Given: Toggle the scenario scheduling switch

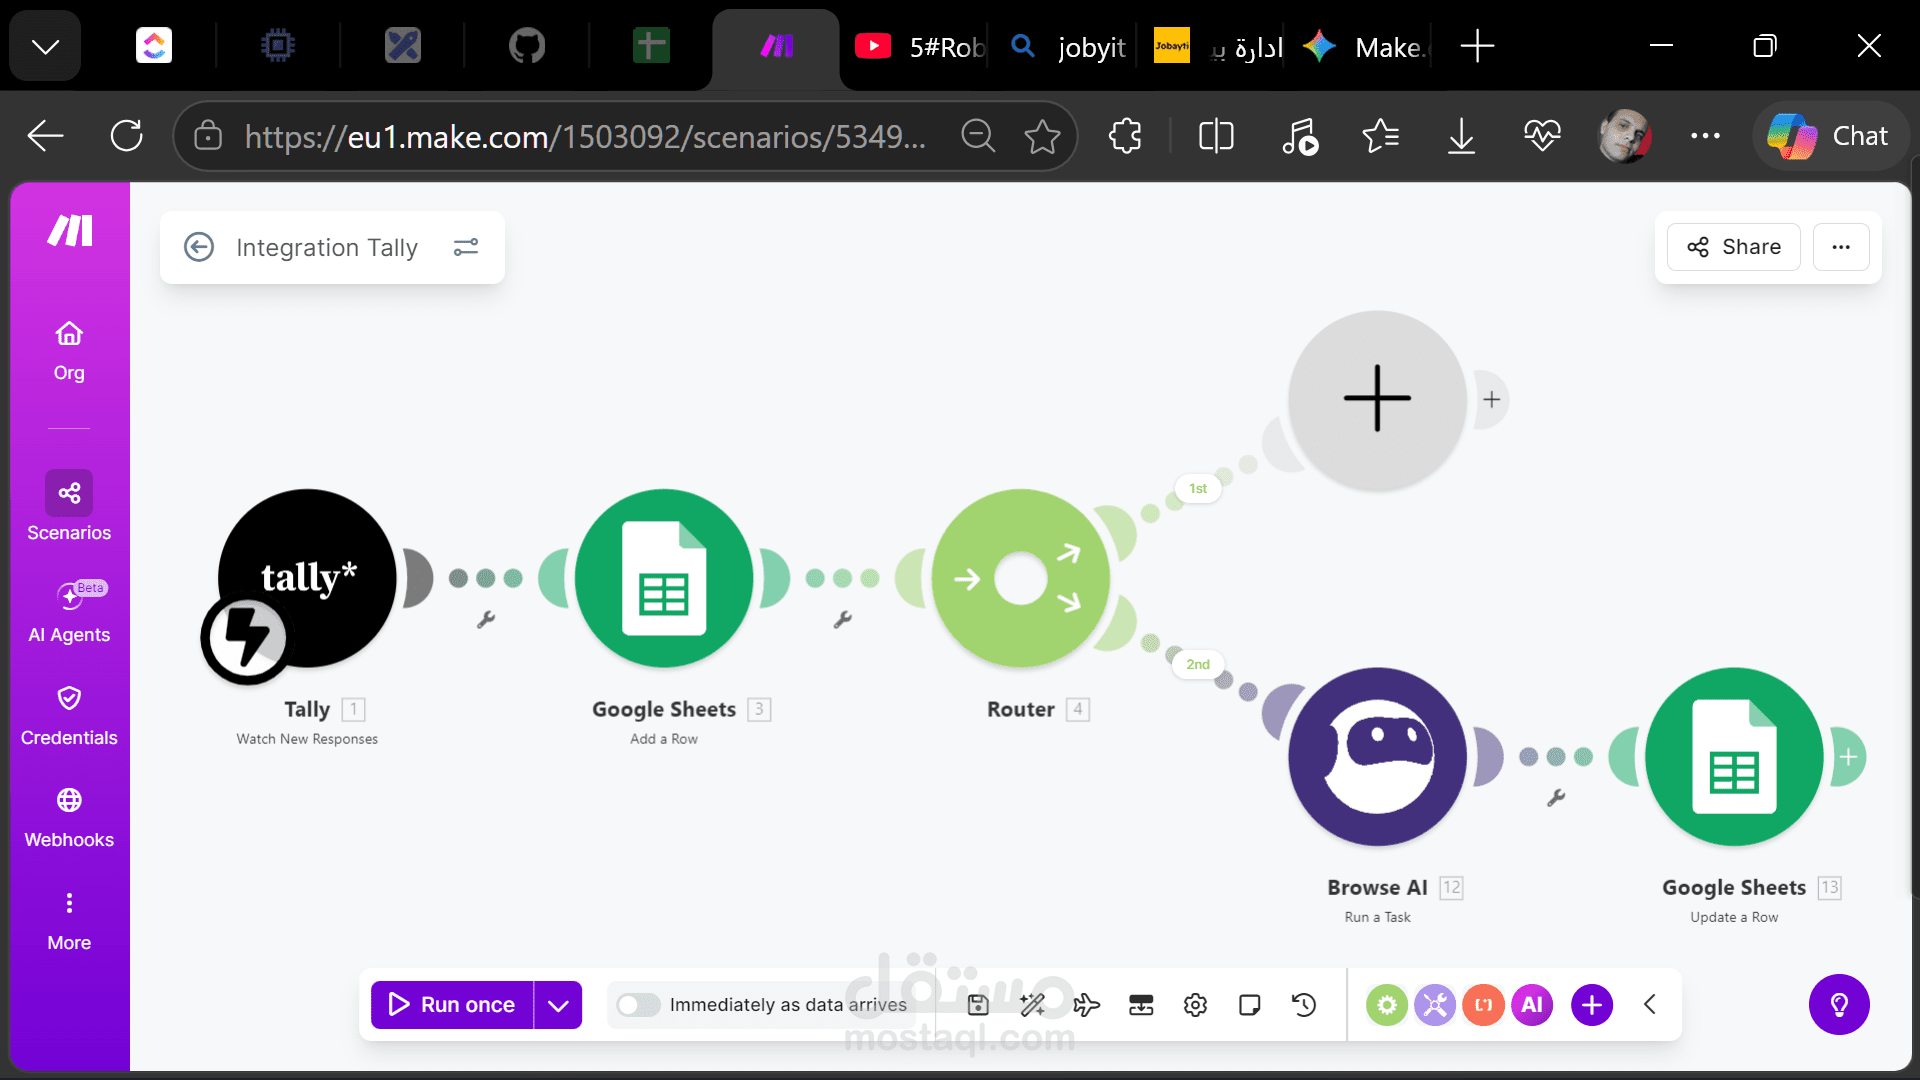Looking at the screenshot, I should [x=638, y=1005].
